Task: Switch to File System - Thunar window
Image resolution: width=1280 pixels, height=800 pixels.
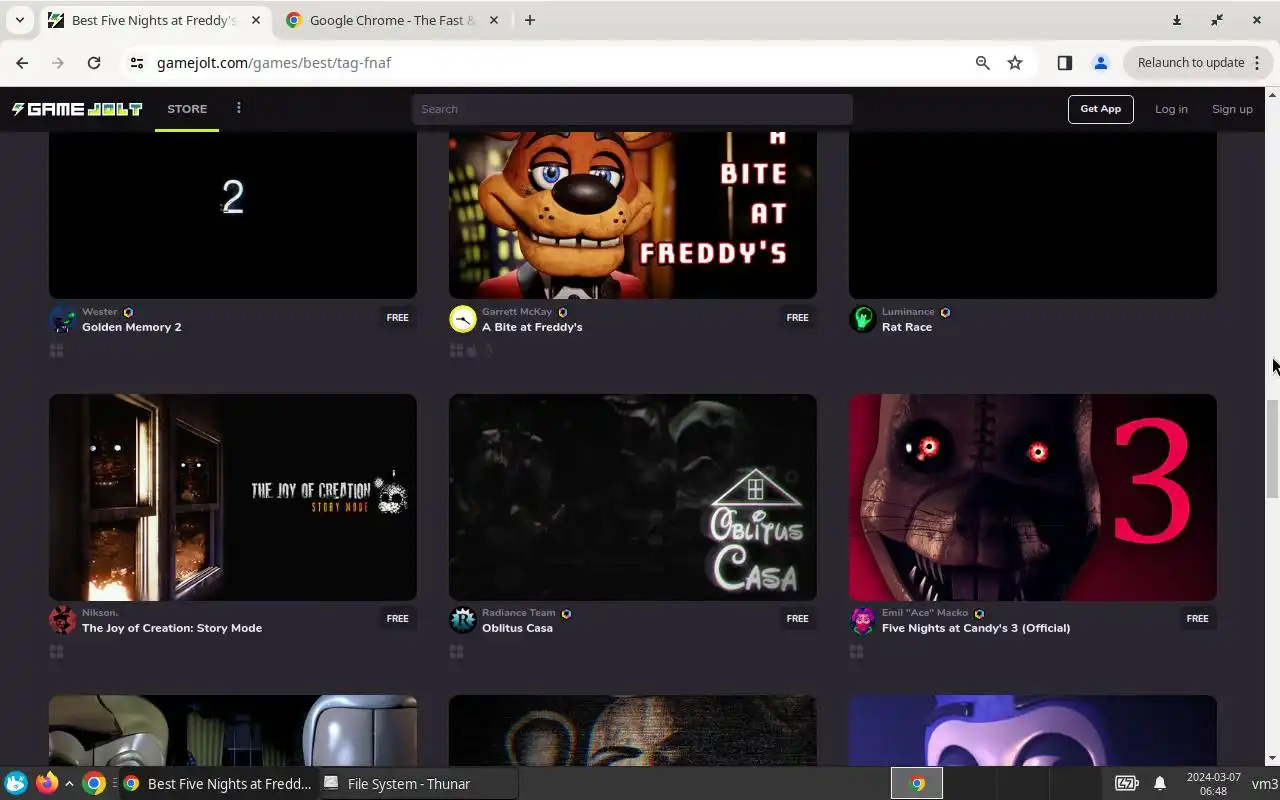Action: coord(418,784)
